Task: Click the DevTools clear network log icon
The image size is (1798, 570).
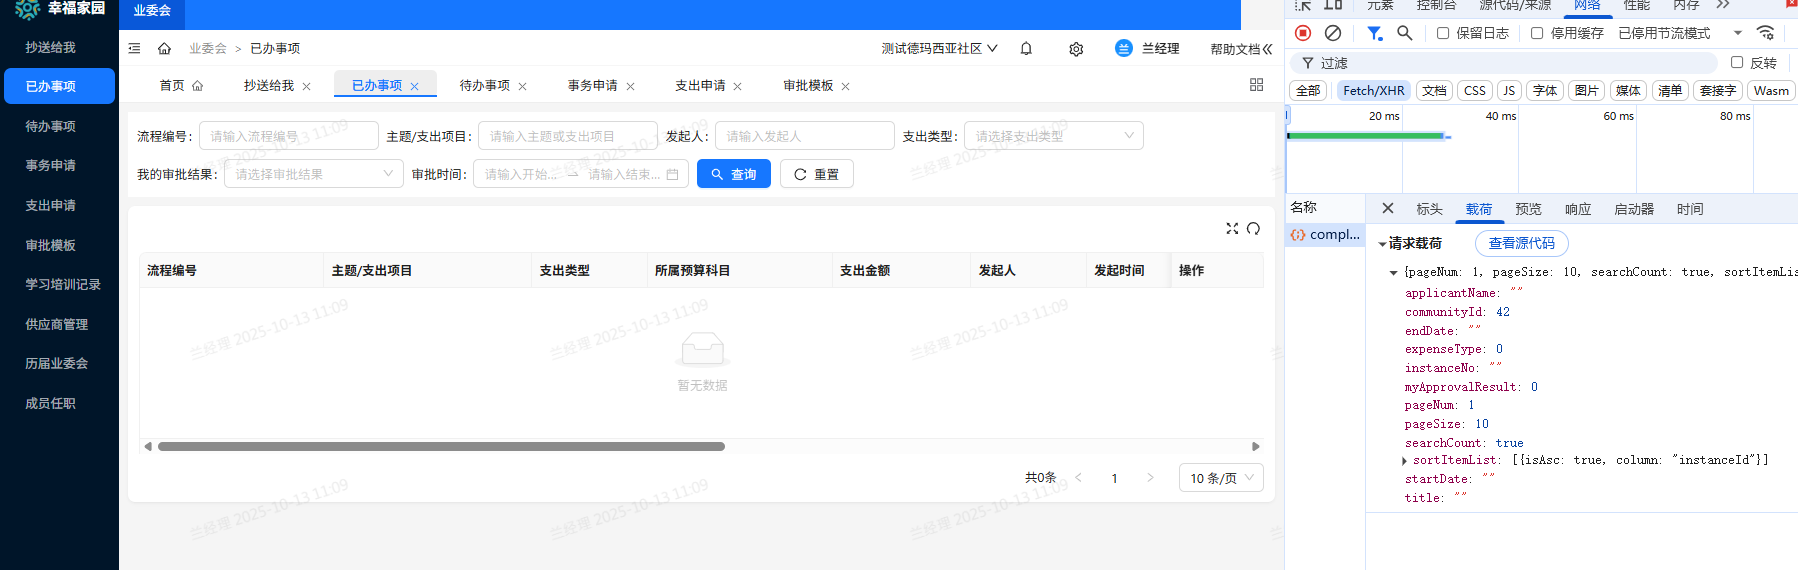Action: point(1333,33)
